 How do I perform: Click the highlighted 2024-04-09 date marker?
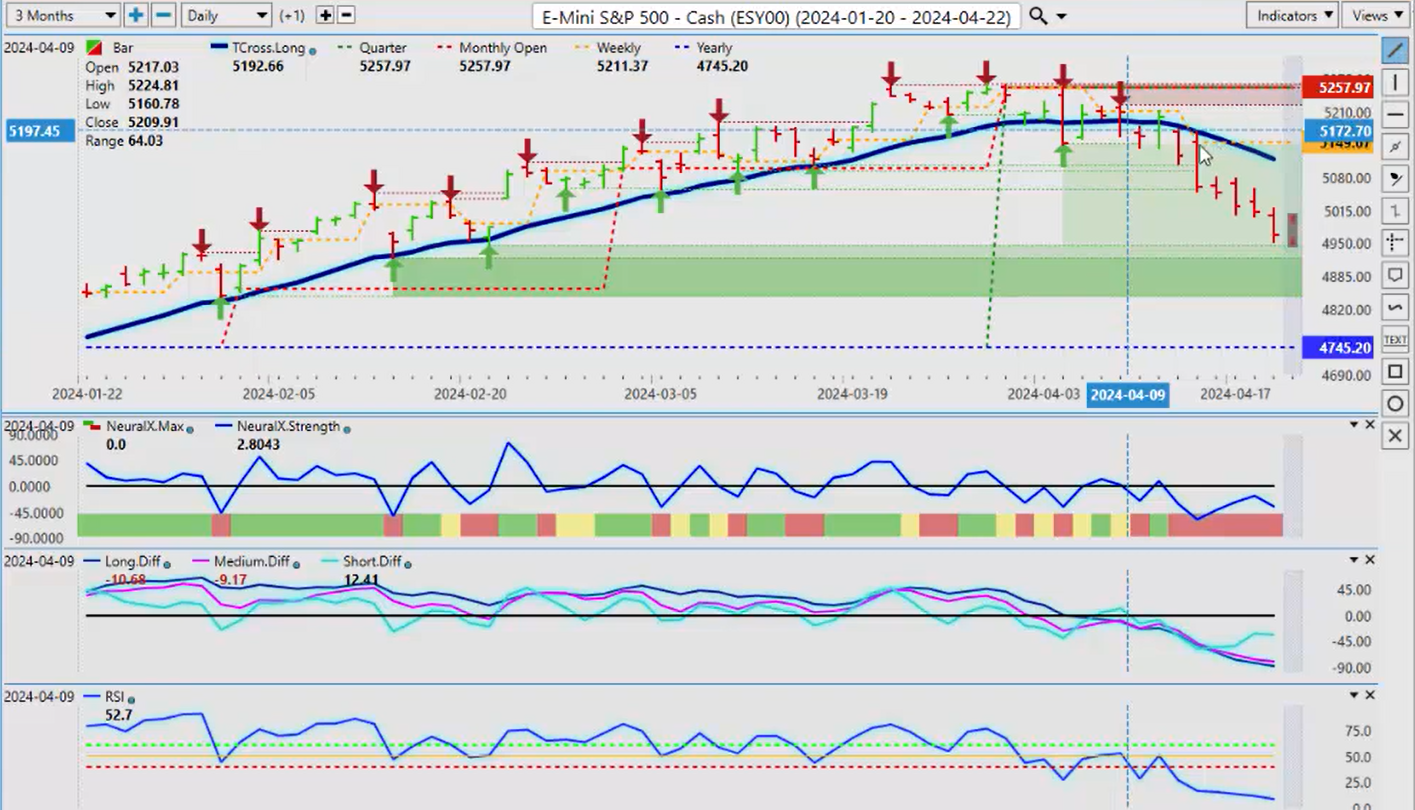[1127, 395]
